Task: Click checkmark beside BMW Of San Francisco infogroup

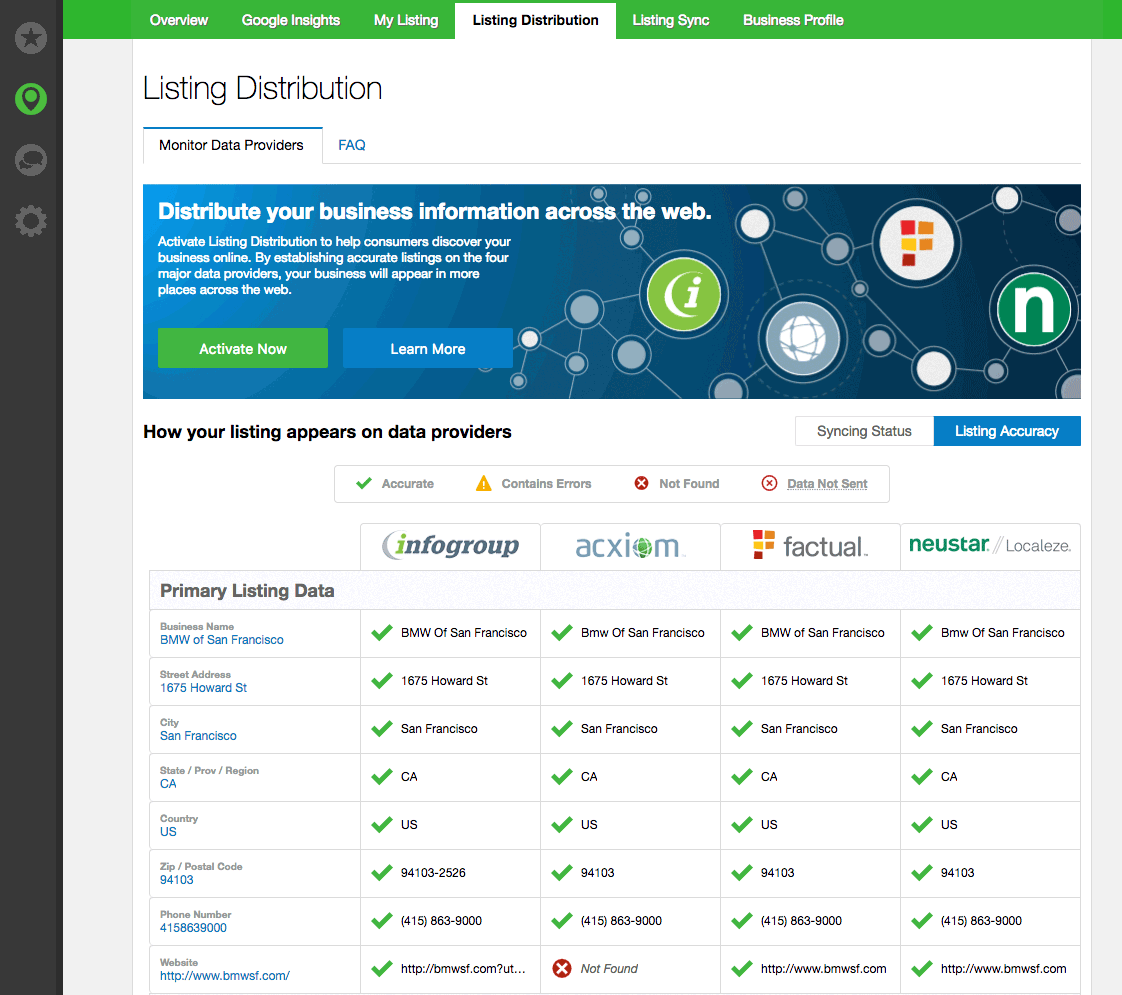Action: point(381,632)
